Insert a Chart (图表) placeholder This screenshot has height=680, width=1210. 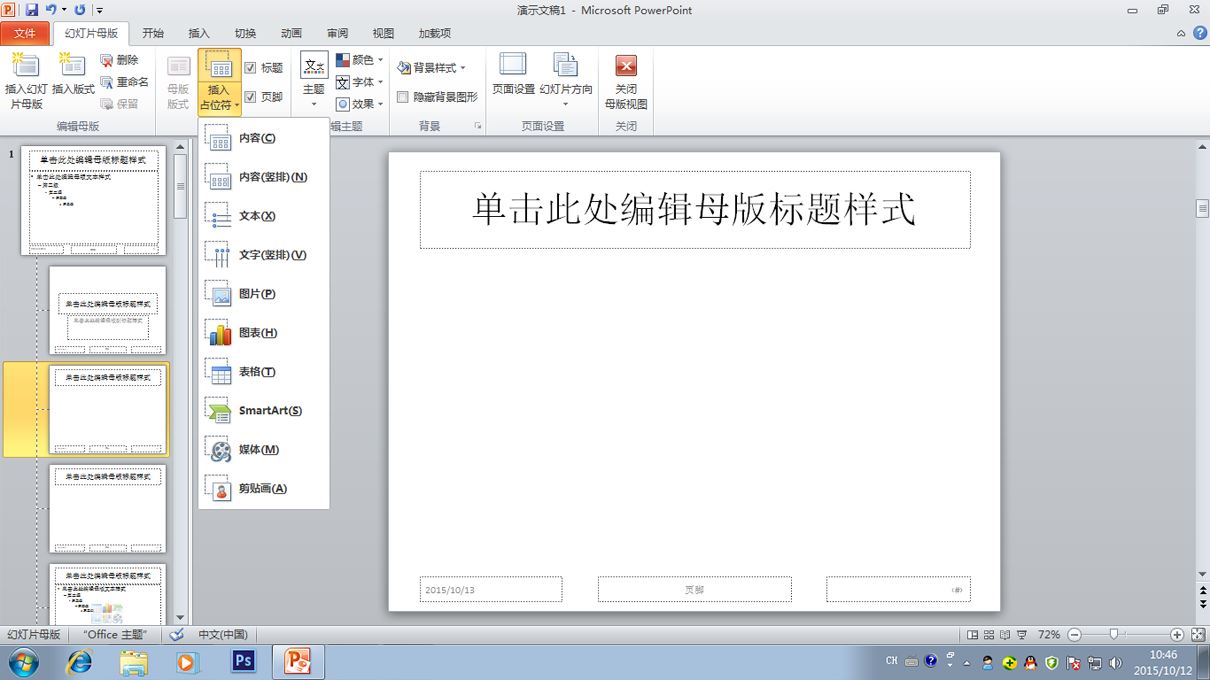(x=264, y=333)
